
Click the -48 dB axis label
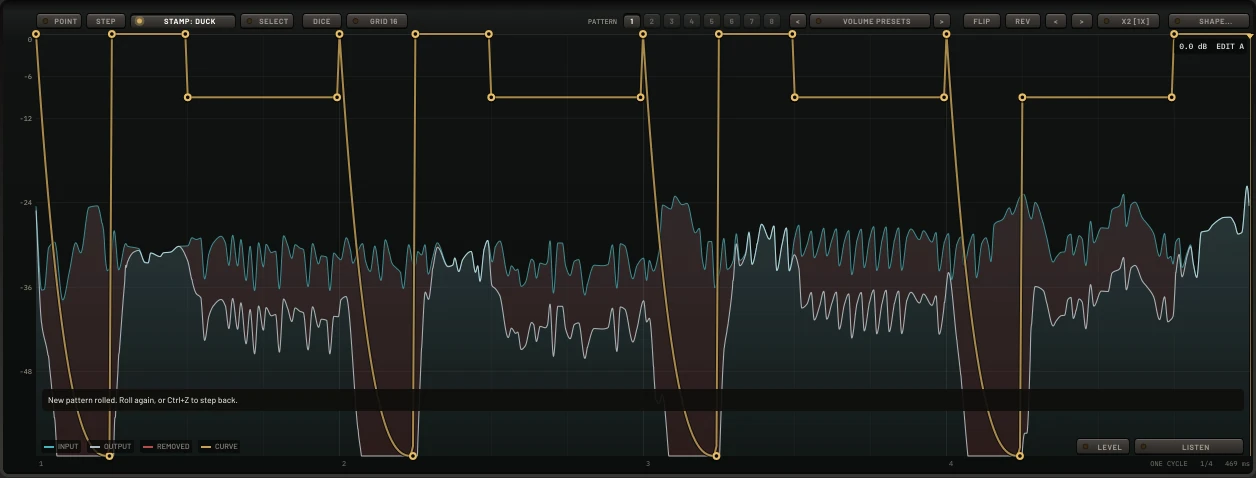(27, 372)
